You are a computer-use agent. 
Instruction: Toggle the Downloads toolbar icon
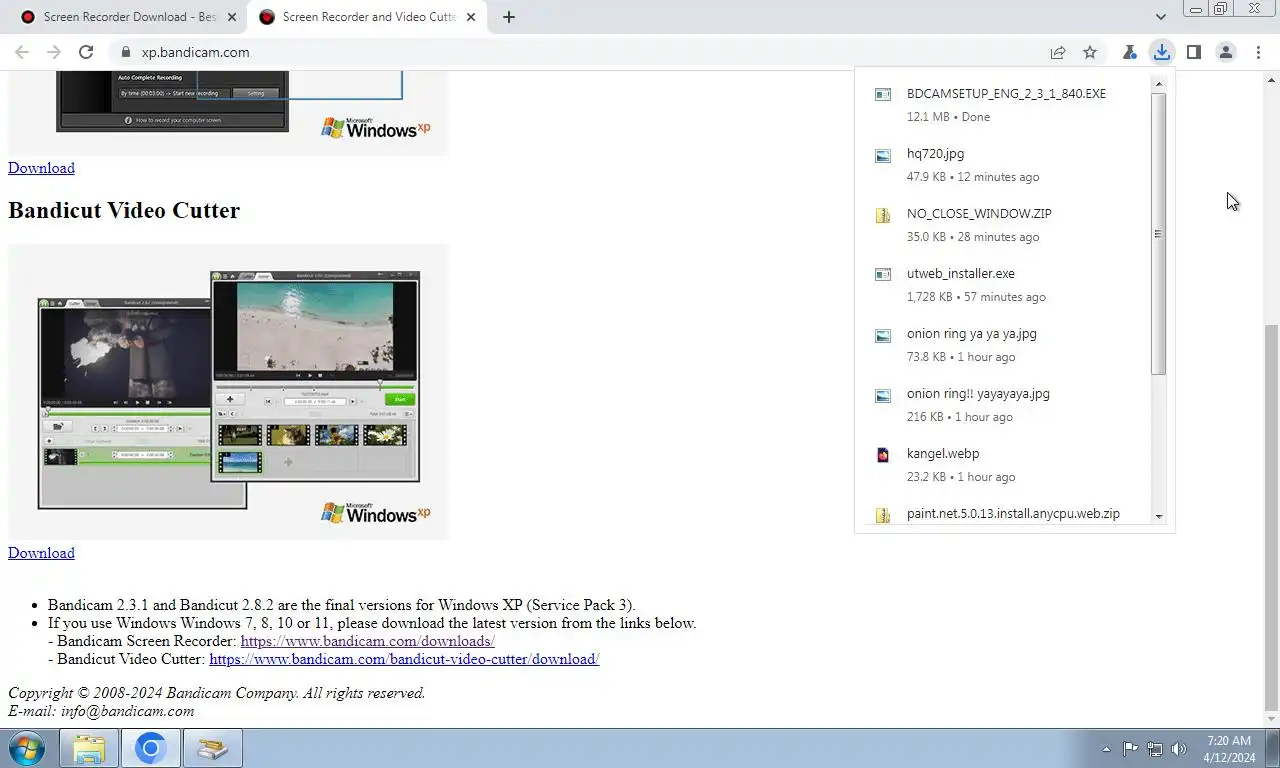click(1162, 52)
